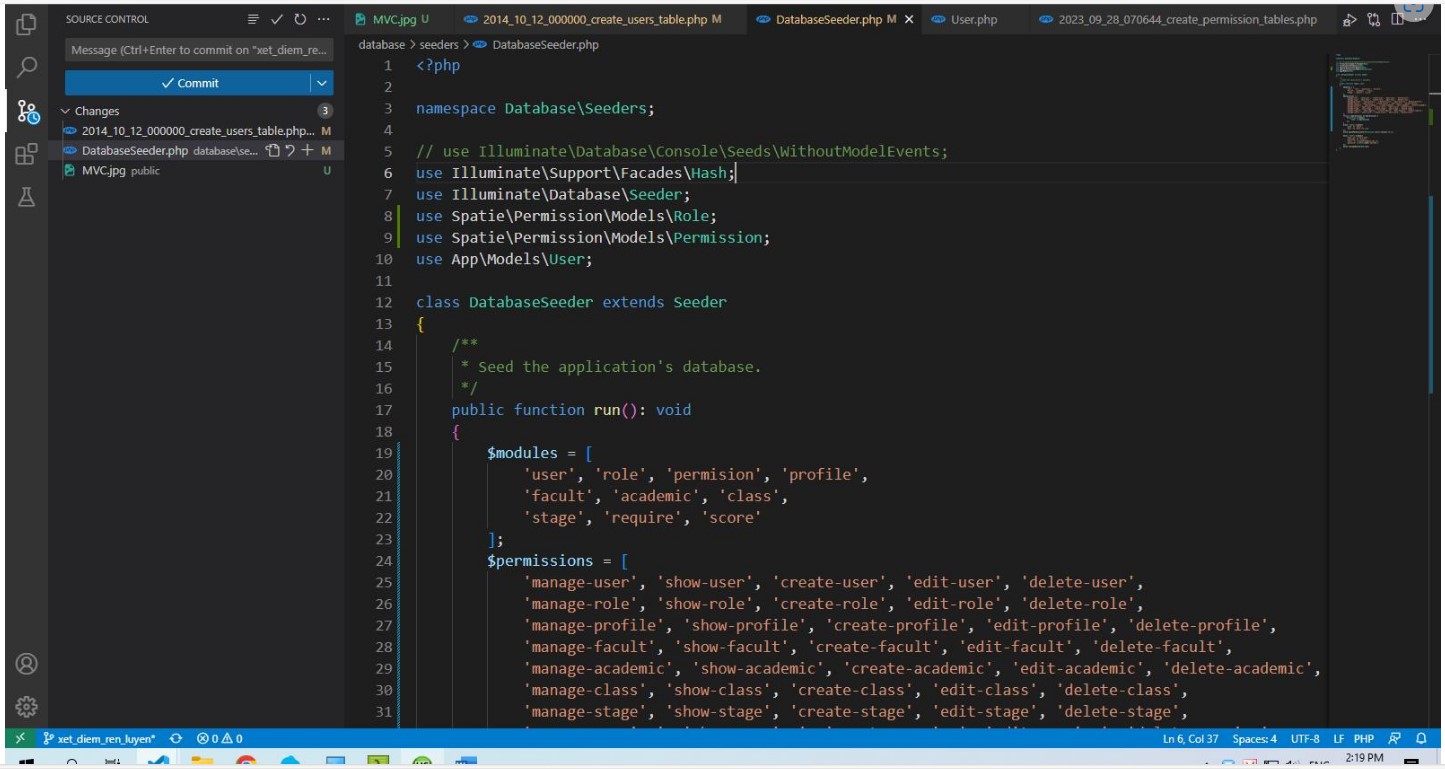This screenshot has width=1445, height=769.
Task: Open the Explorer view in activity bar
Action: click(27, 24)
